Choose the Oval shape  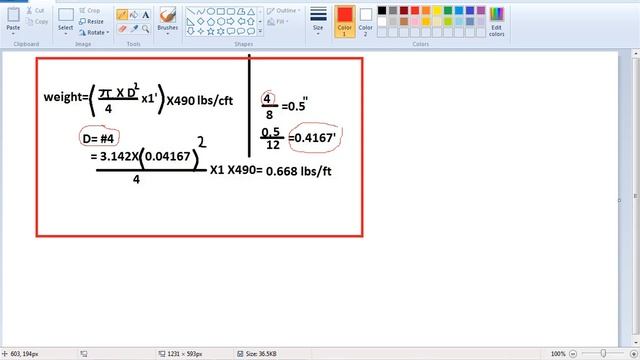211,11
